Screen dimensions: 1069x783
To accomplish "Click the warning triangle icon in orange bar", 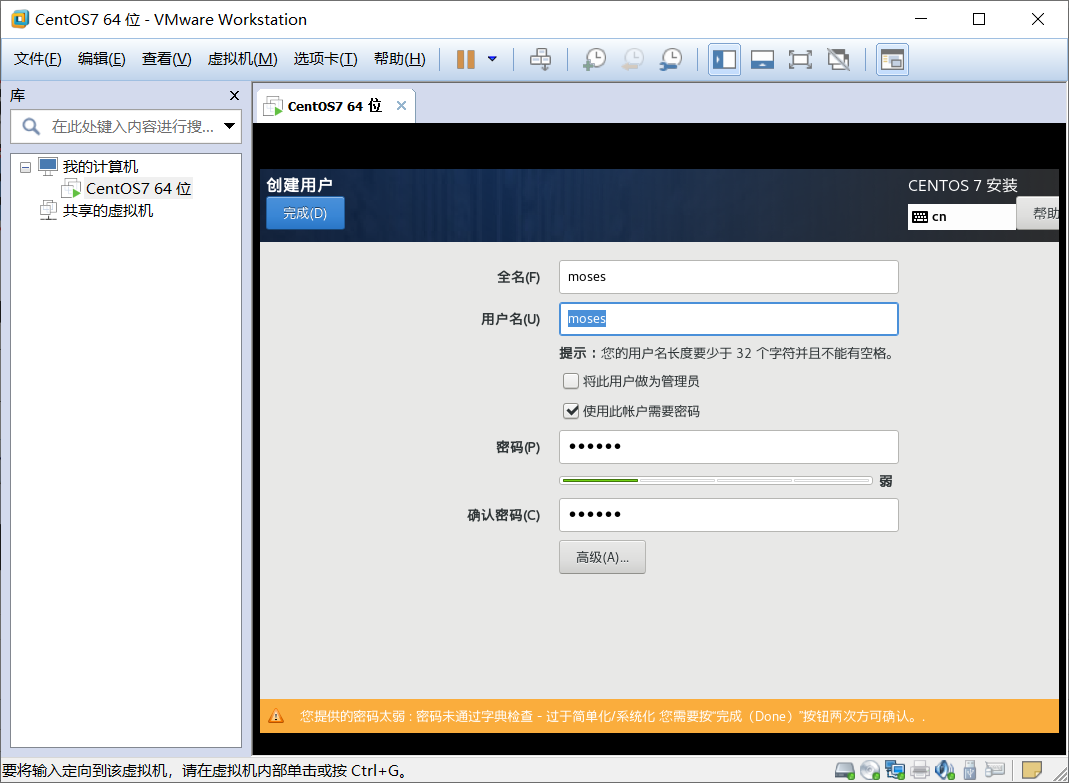I will tap(276, 716).
